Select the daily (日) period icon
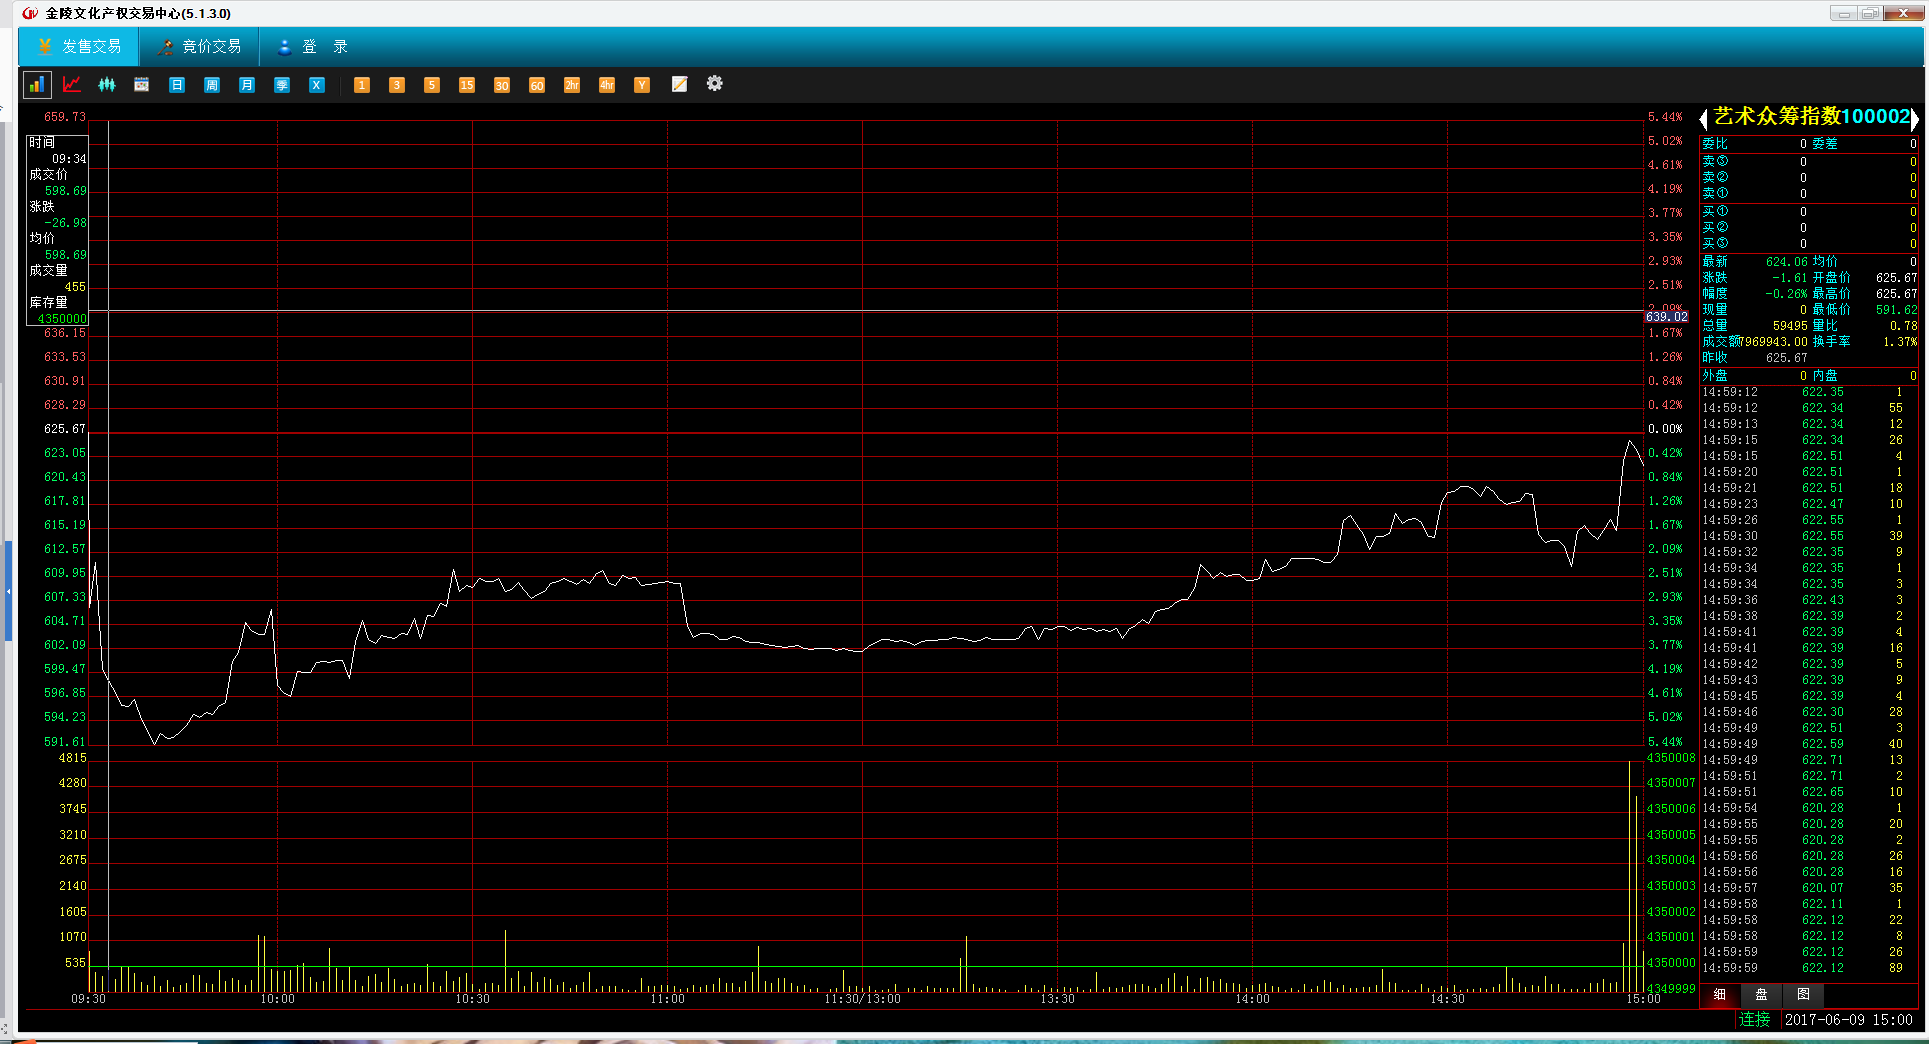Screen dimensions: 1929x1044 [x=177, y=85]
